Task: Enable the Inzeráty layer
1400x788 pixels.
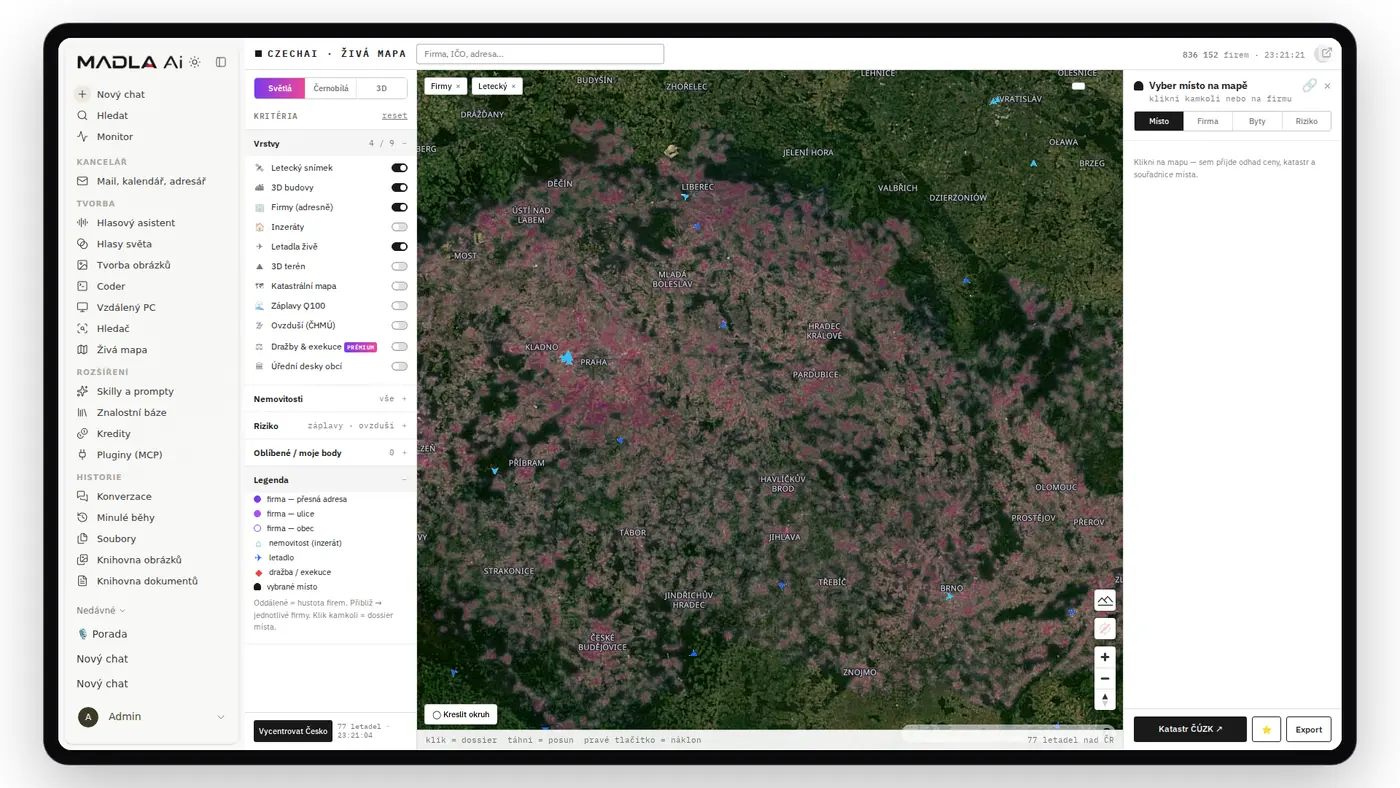Action: [399, 227]
